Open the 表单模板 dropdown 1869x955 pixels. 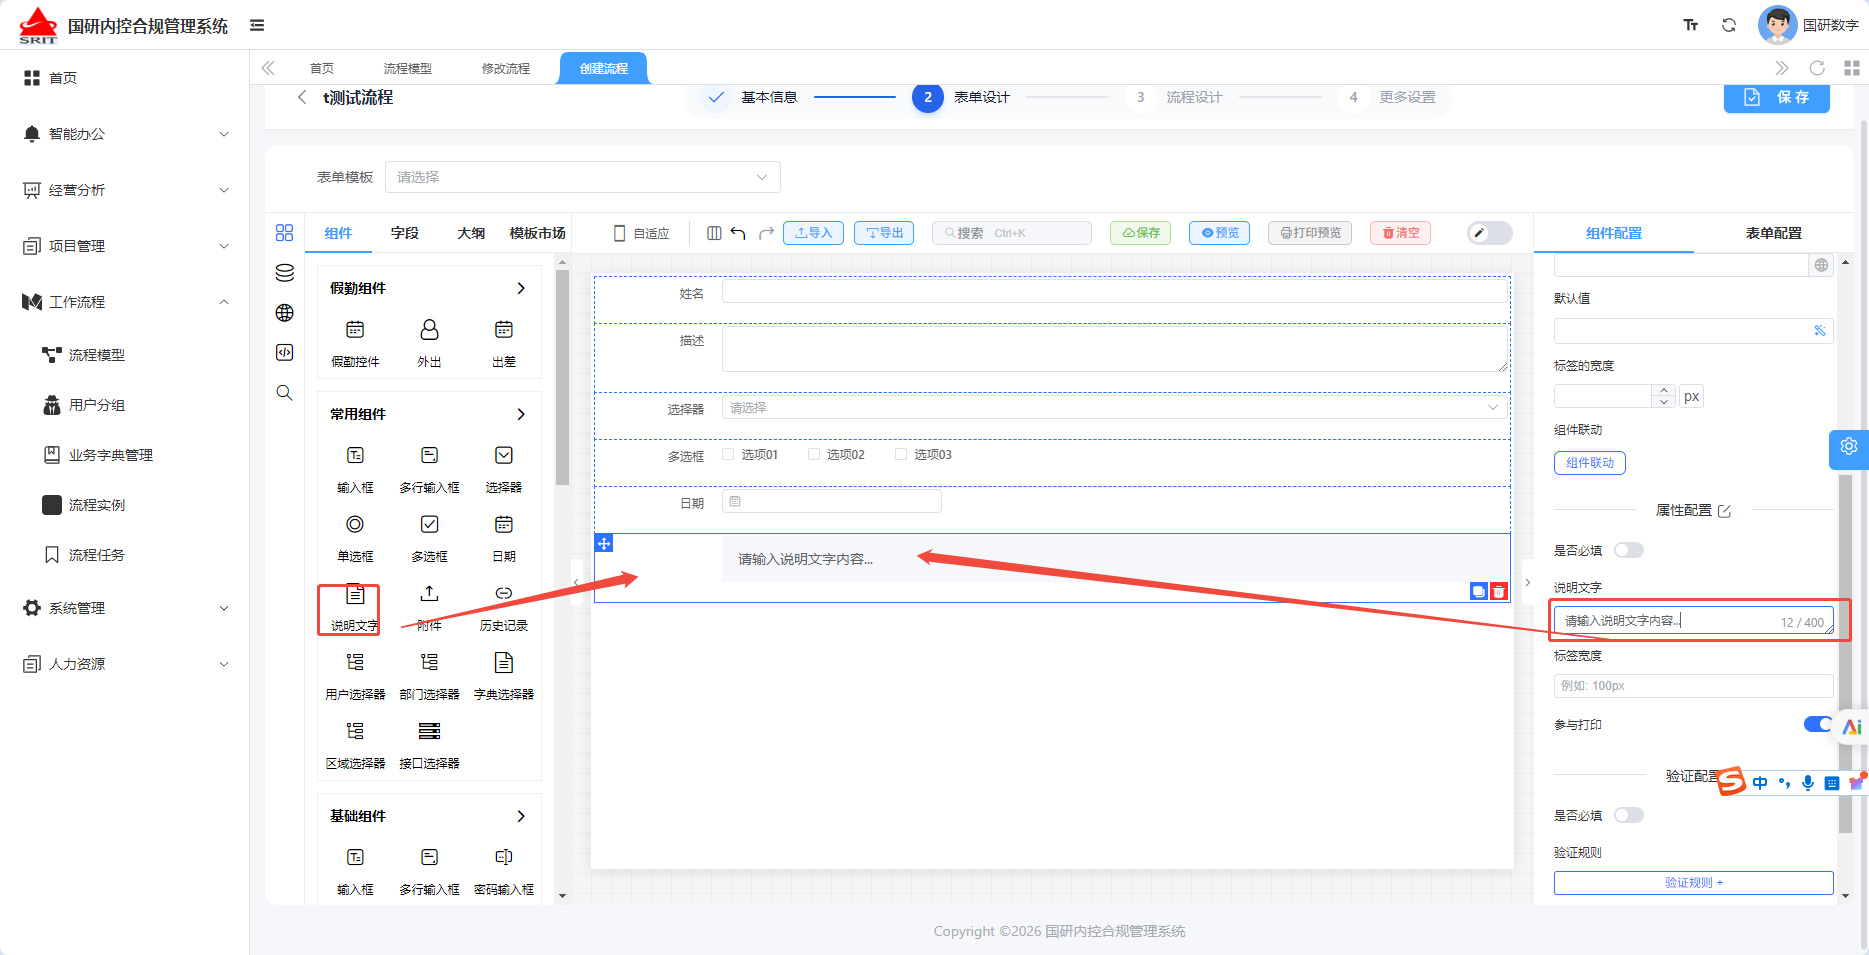pyautogui.click(x=582, y=177)
